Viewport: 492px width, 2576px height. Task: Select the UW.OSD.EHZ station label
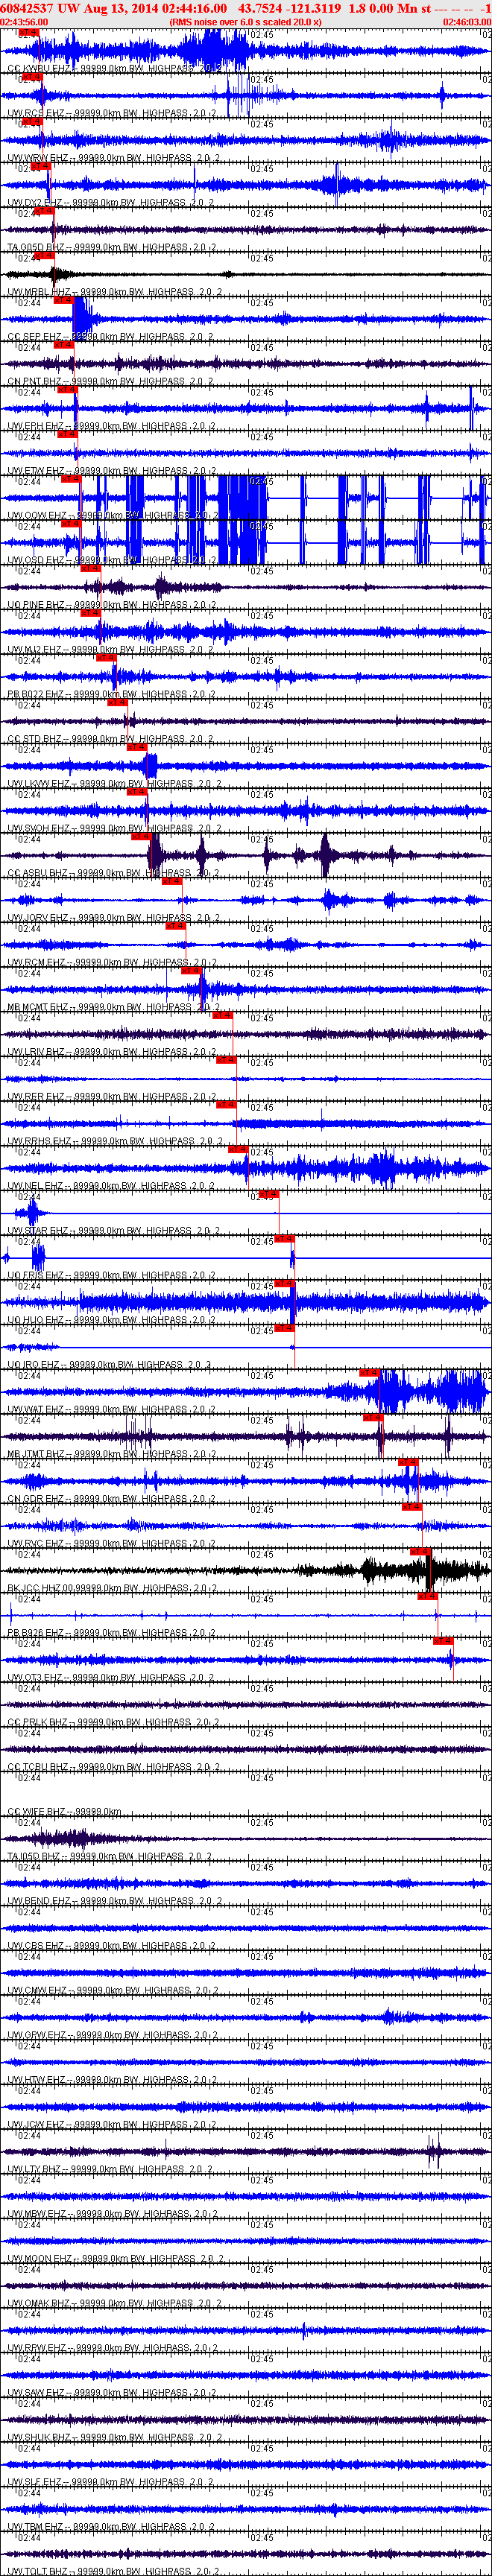point(113,560)
